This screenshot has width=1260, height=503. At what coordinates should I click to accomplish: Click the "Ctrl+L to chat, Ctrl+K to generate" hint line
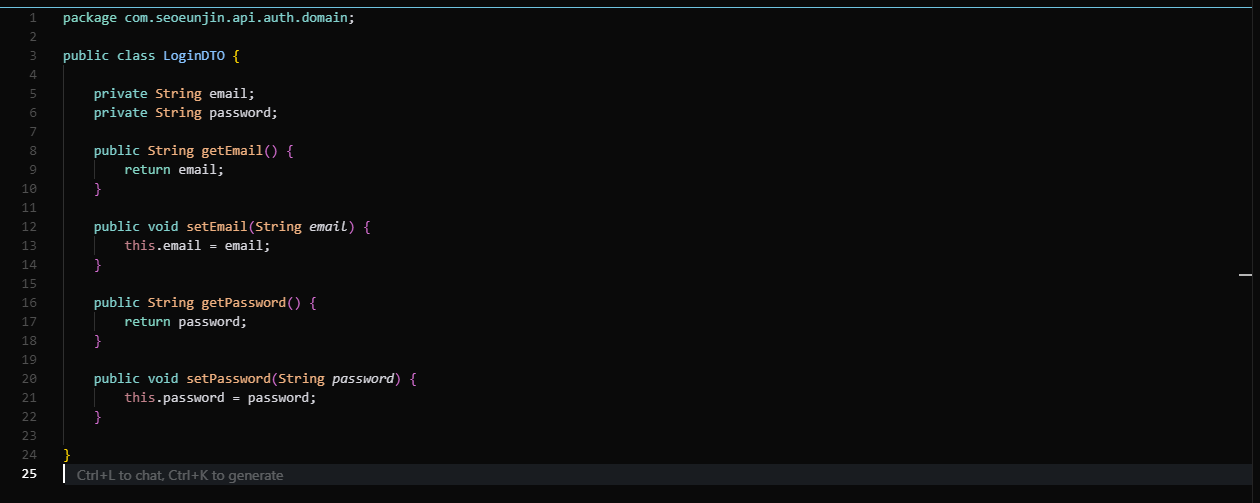180,475
